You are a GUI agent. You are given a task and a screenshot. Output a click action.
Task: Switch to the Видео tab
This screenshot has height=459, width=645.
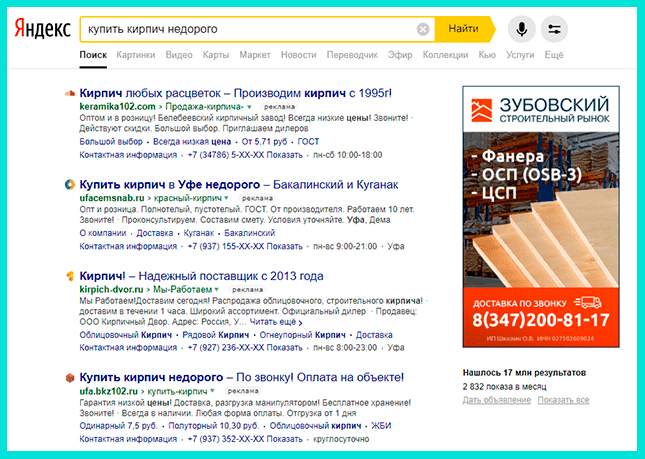click(x=179, y=55)
